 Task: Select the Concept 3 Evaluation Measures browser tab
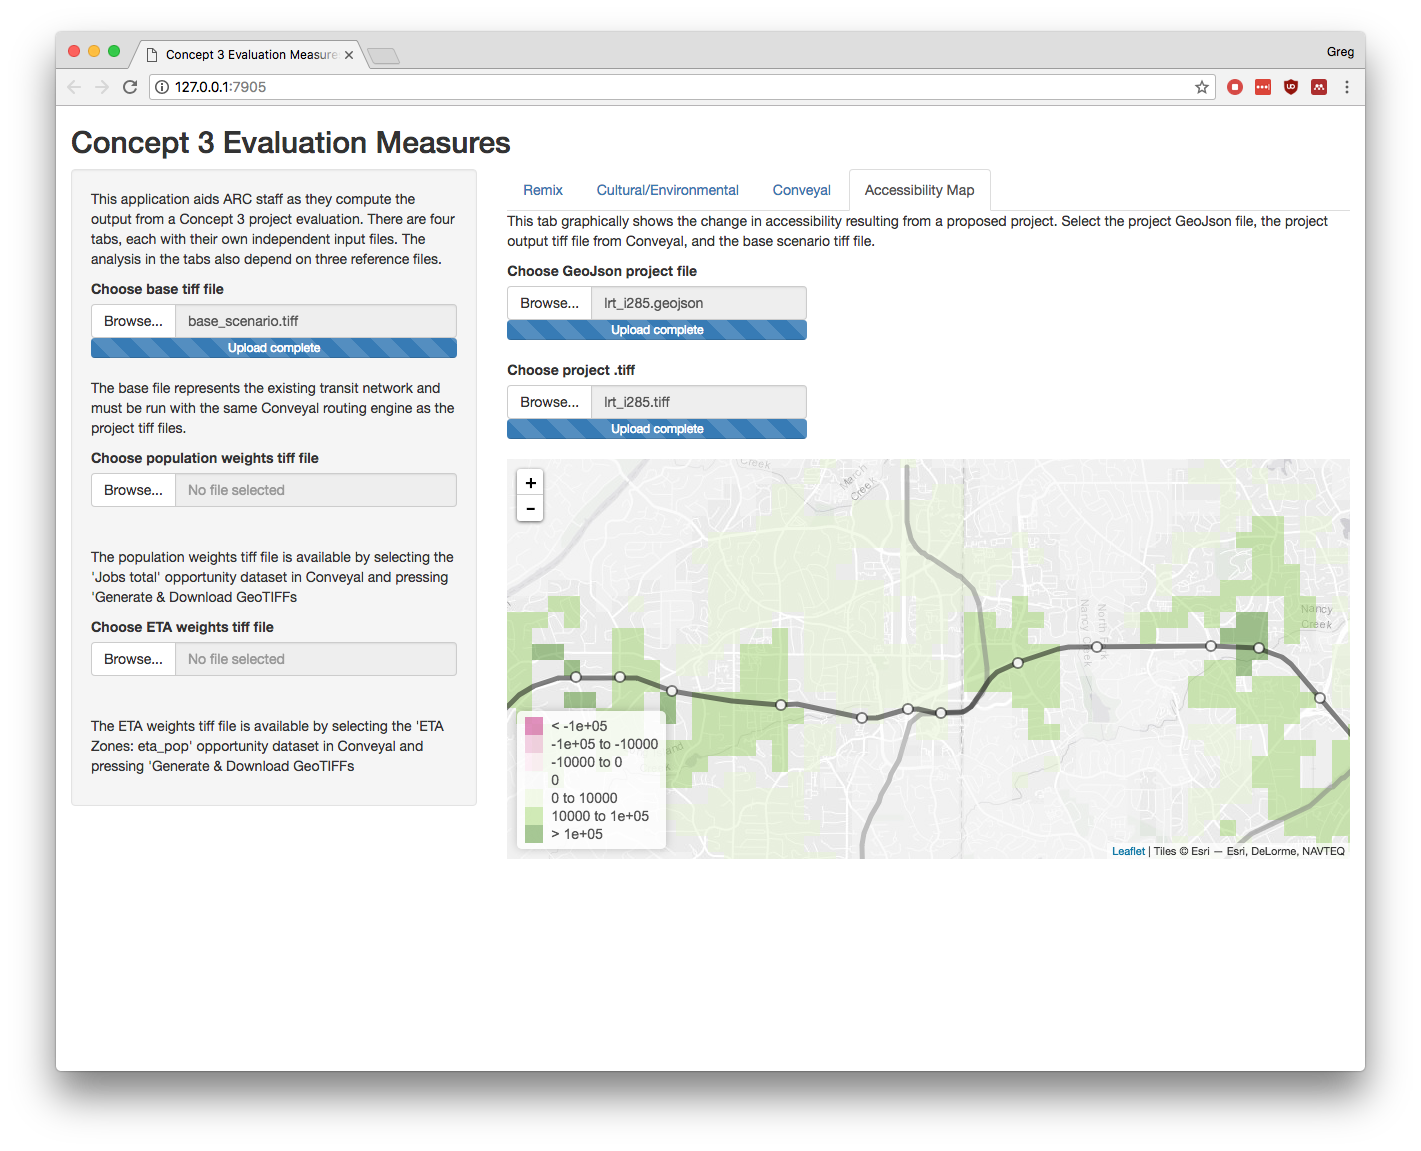(x=250, y=55)
